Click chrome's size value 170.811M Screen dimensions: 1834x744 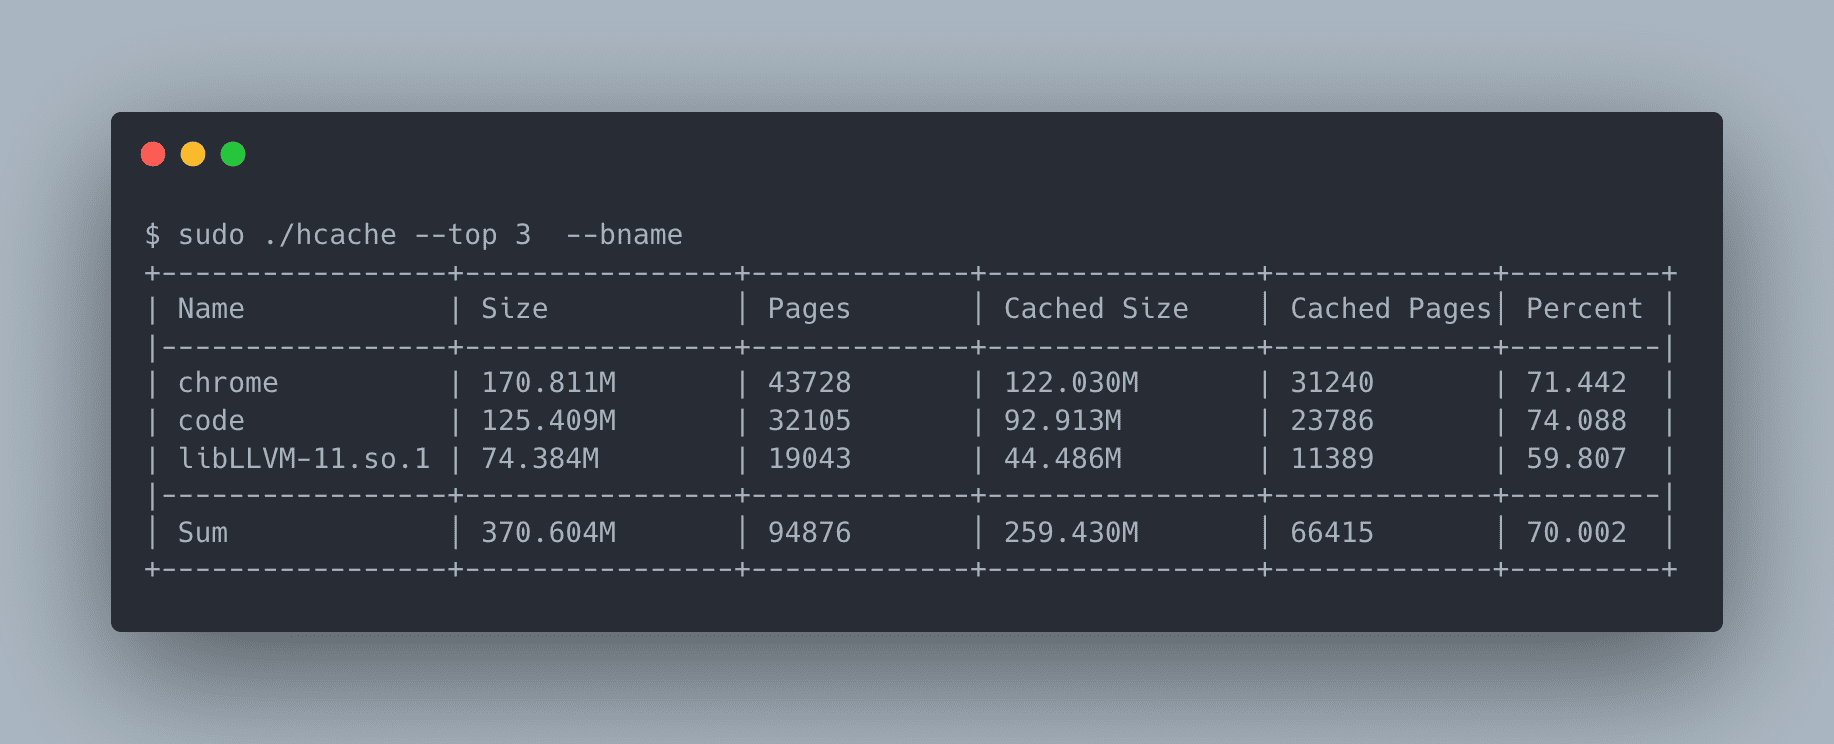click(548, 383)
